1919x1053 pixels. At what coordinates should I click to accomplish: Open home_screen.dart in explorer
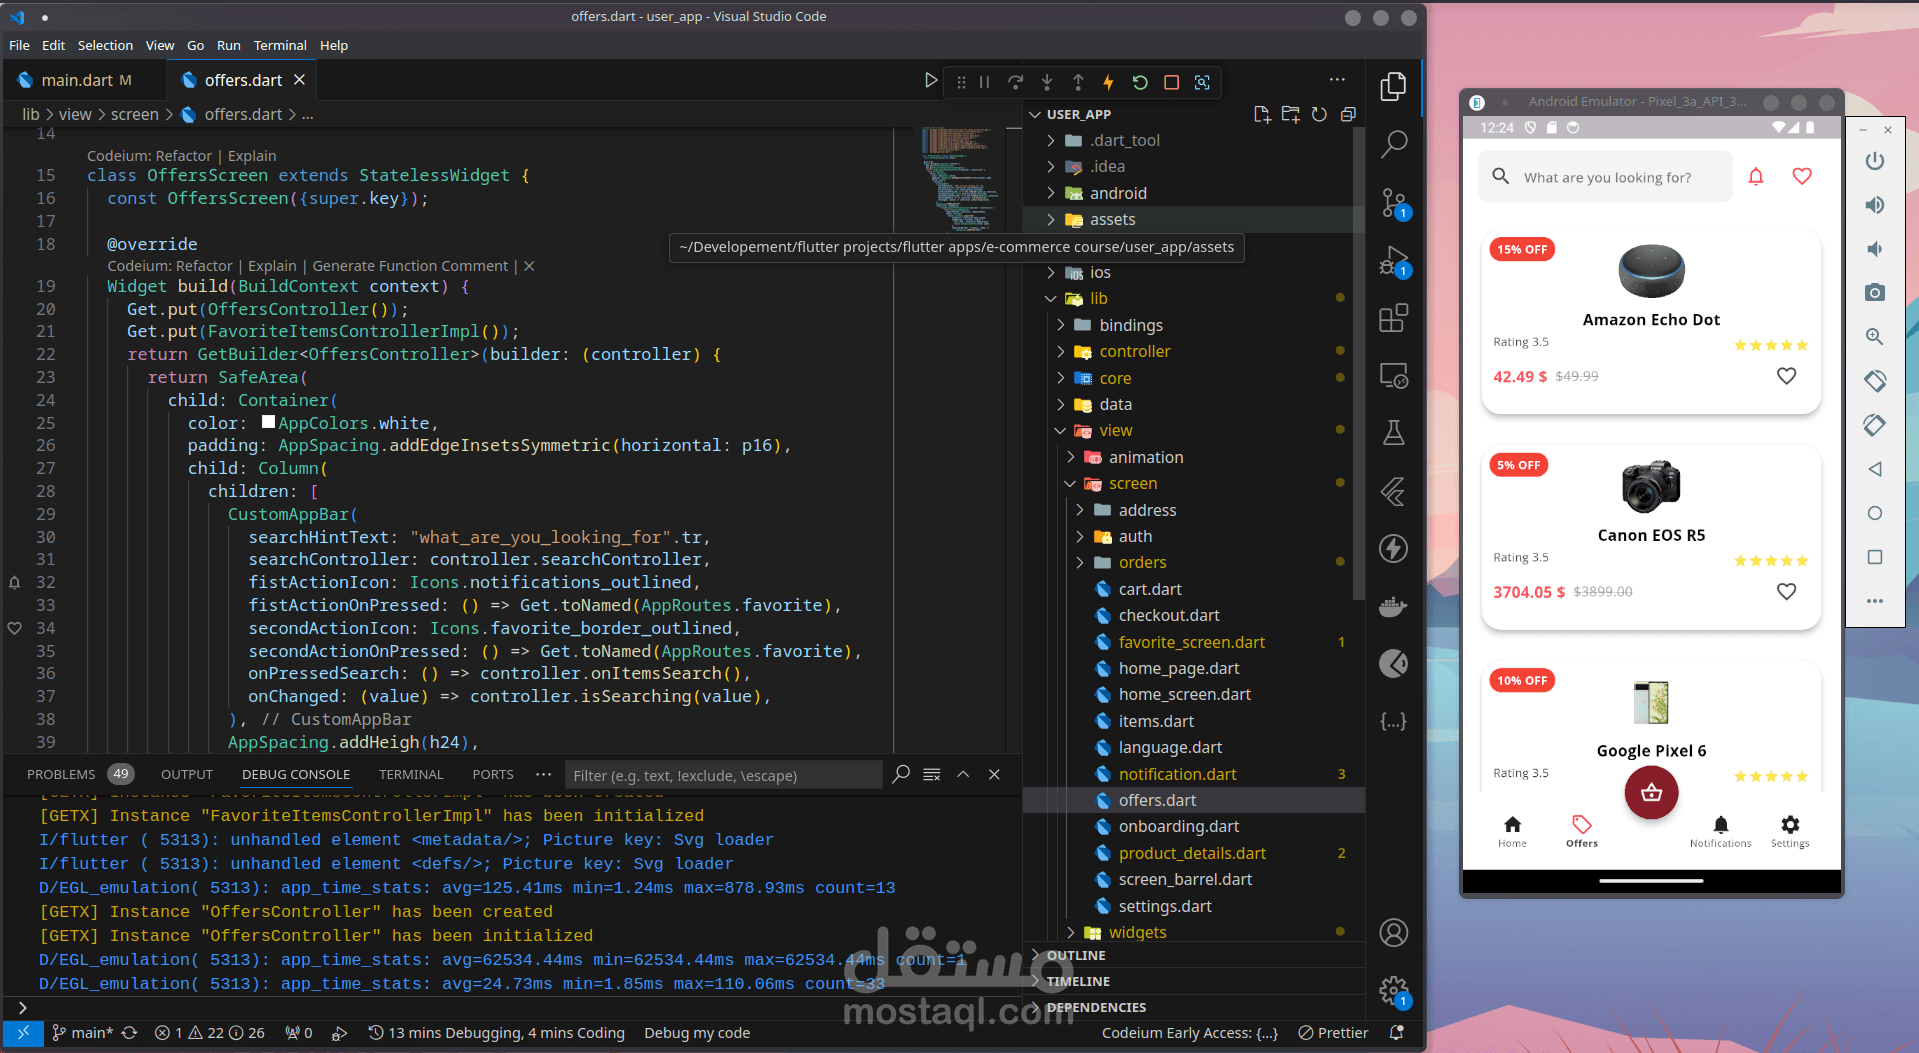[1184, 694]
